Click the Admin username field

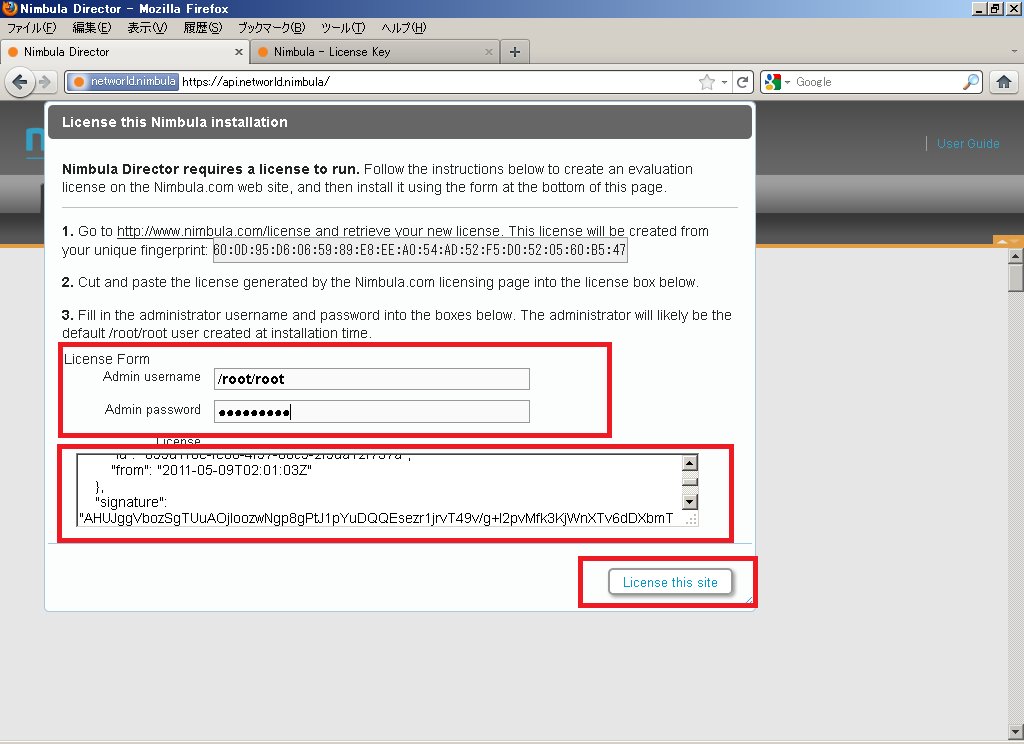click(x=372, y=380)
